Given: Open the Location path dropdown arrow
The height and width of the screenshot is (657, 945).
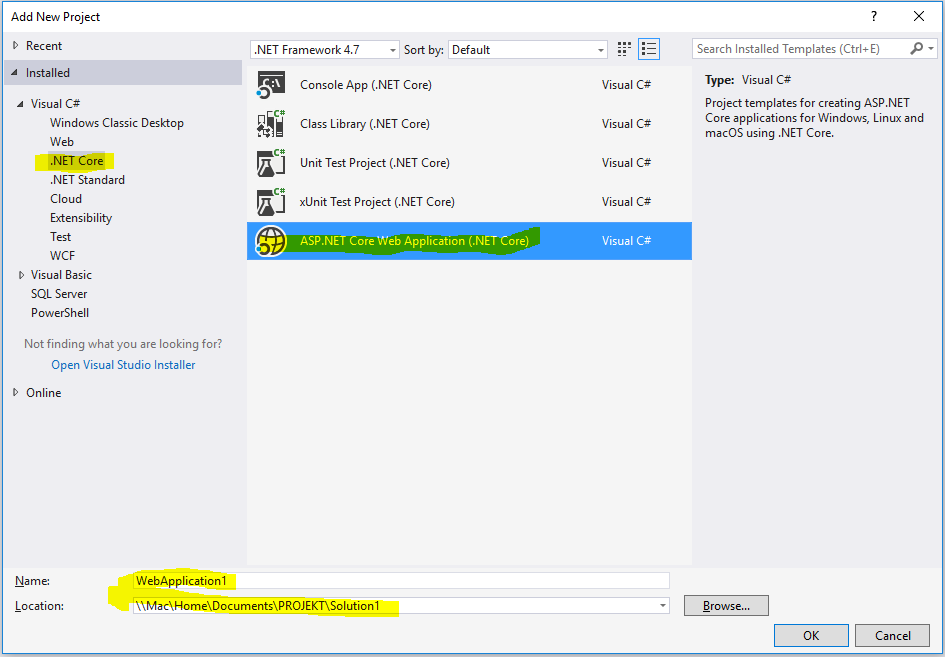Looking at the screenshot, I should coord(663,605).
